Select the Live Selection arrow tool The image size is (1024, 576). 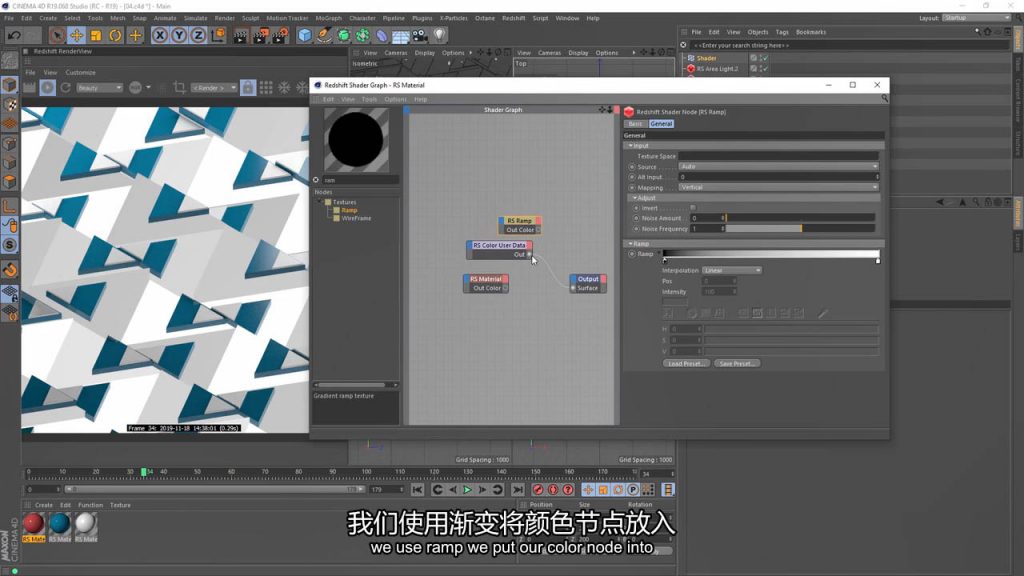[57, 35]
